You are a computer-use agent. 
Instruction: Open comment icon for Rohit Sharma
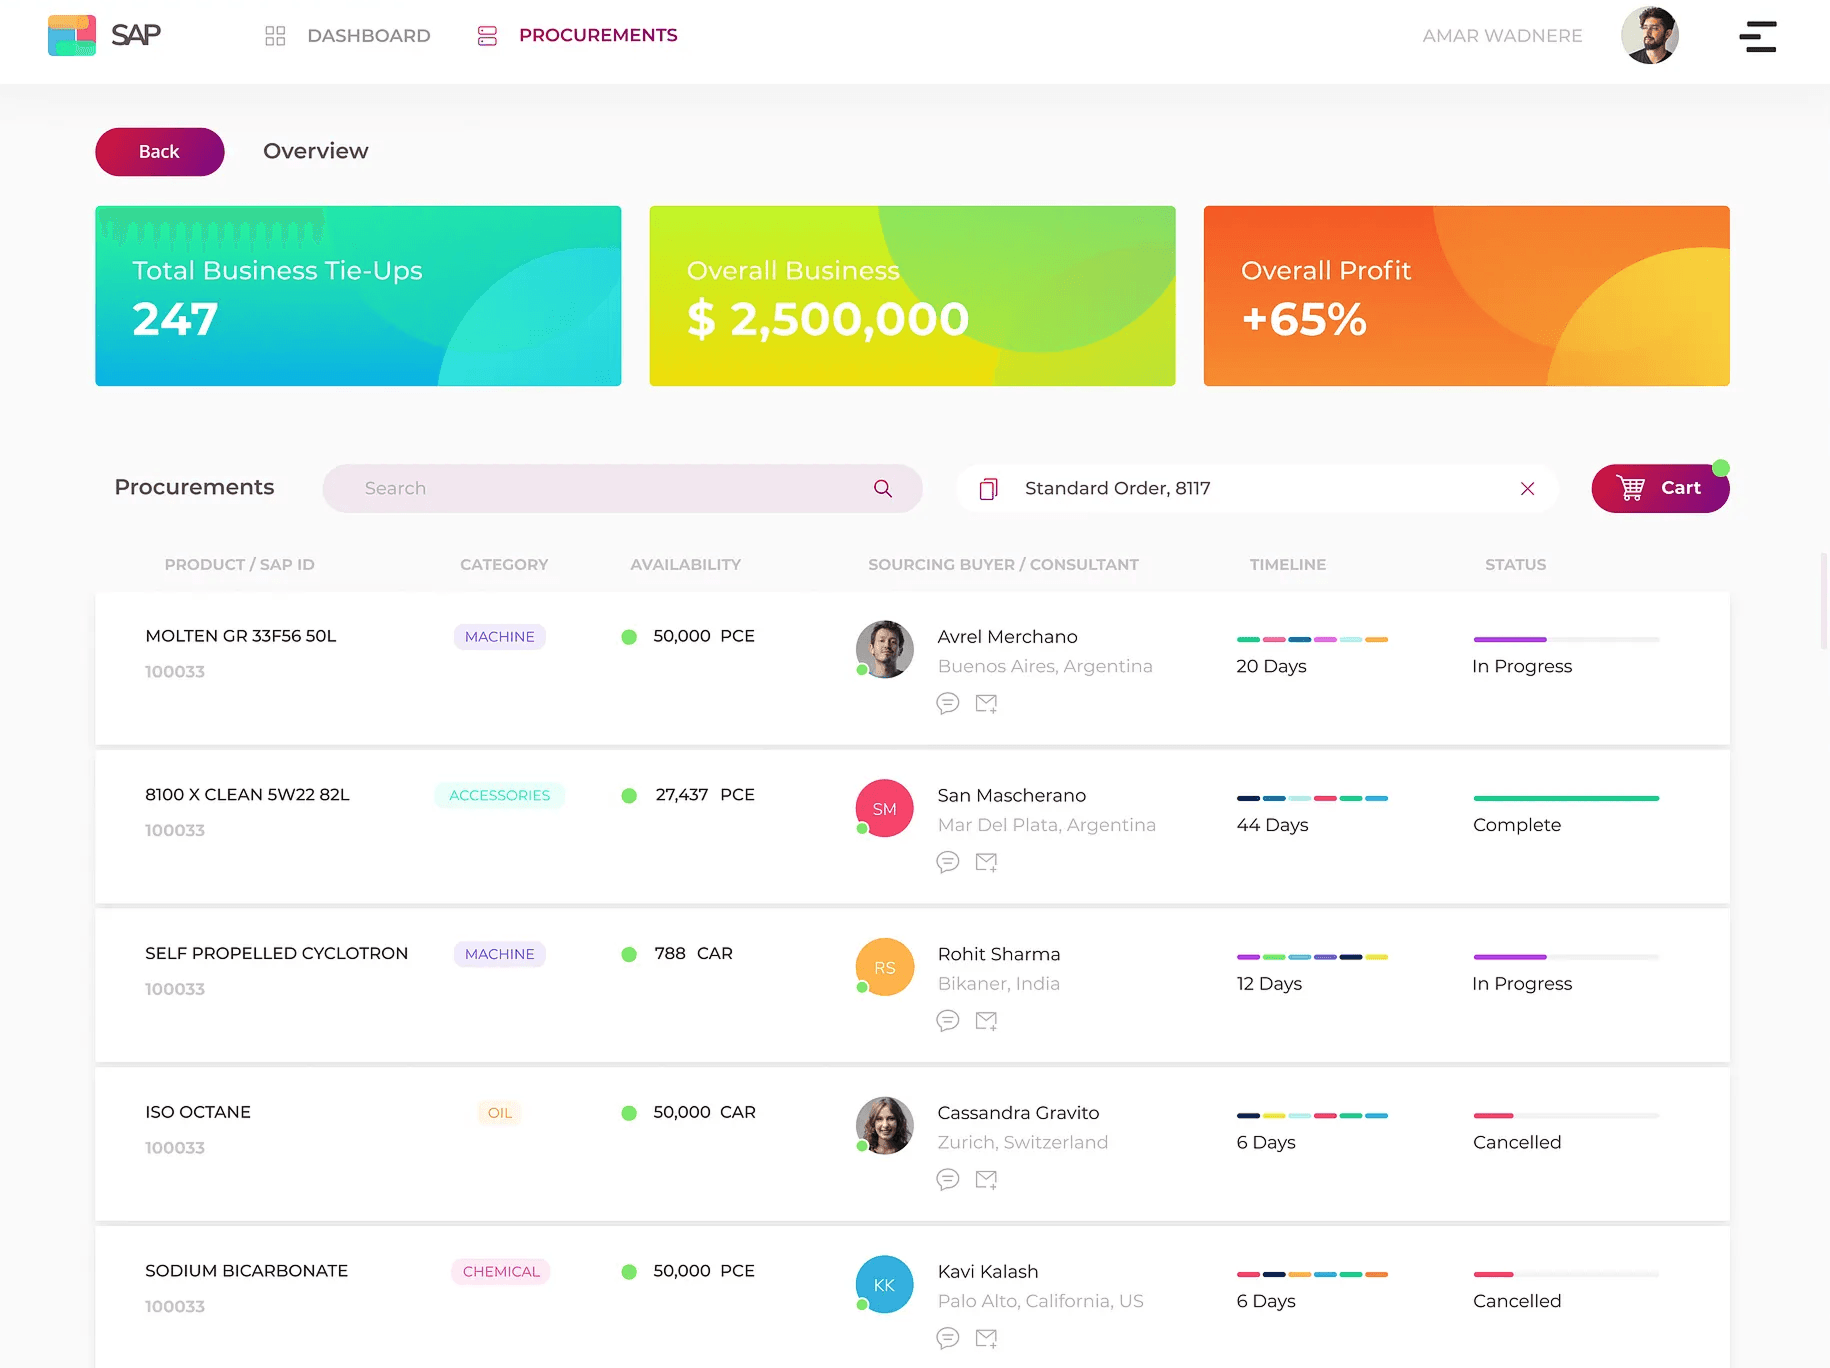947,1021
